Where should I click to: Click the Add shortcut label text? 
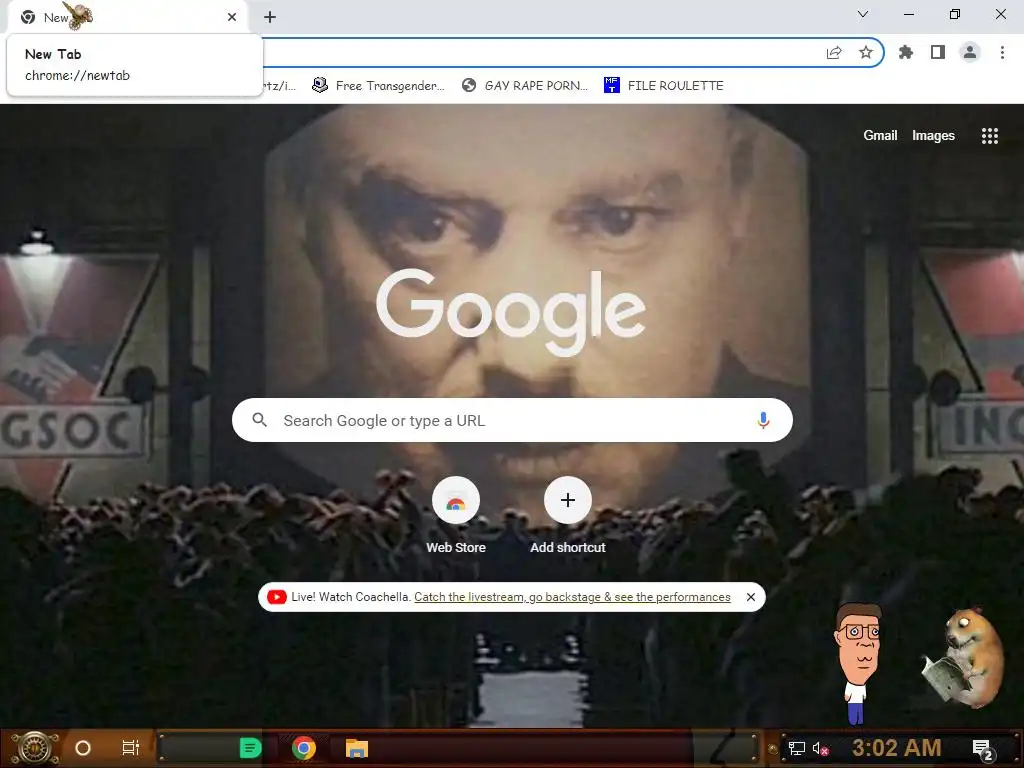(568, 548)
